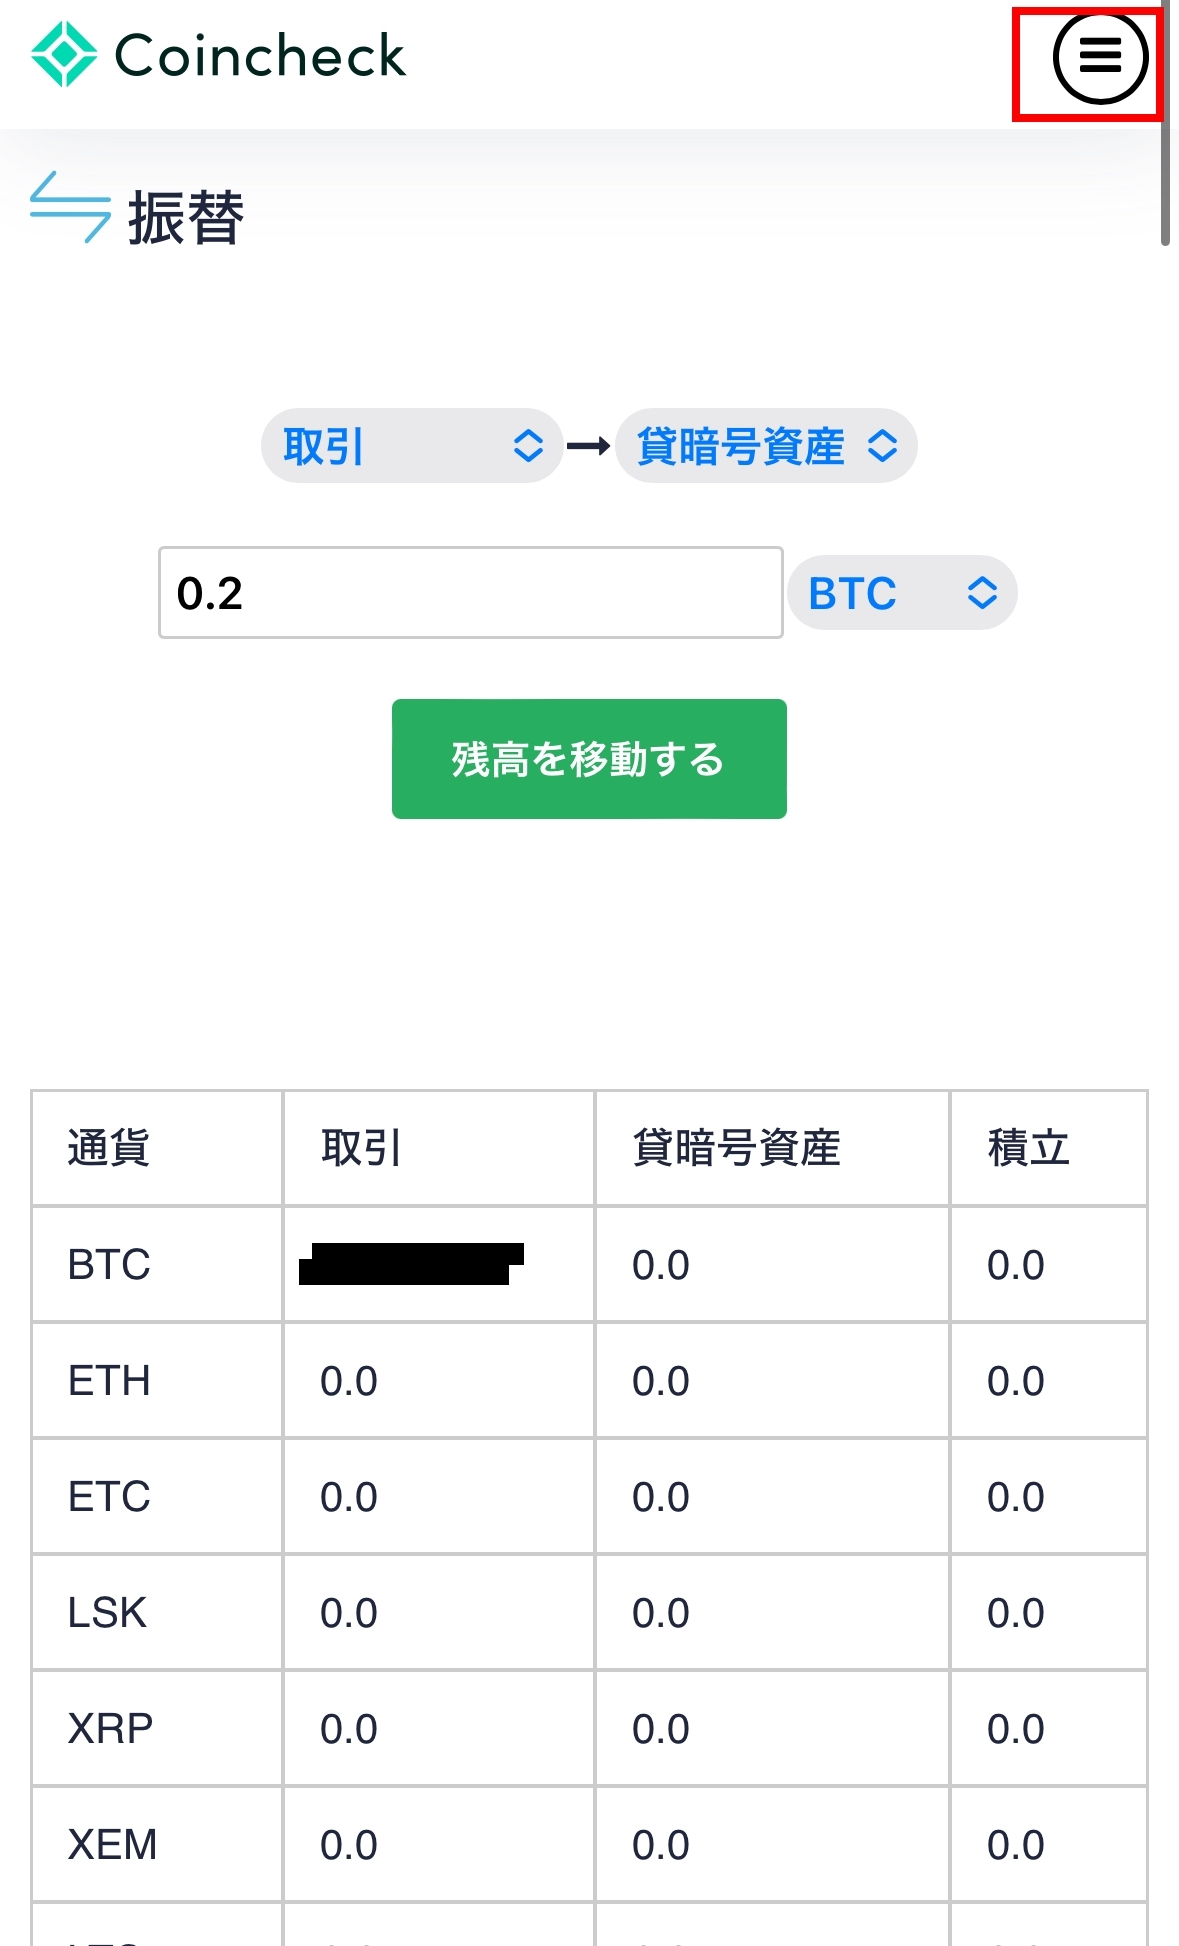Click the Coincheck diamond logo
The width and height of the screenshot is (1179, 1946).
(x=64, y=55)
